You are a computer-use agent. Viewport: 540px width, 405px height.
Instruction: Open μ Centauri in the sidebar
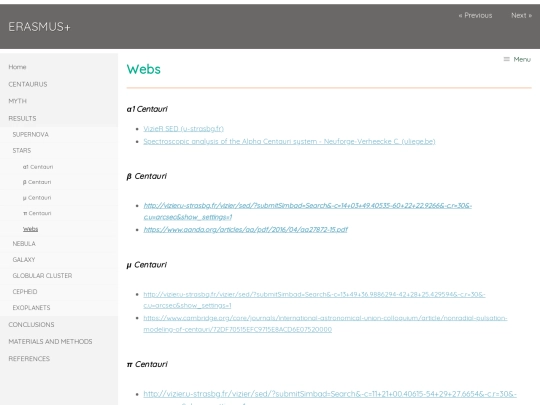(x=37, y=197)
